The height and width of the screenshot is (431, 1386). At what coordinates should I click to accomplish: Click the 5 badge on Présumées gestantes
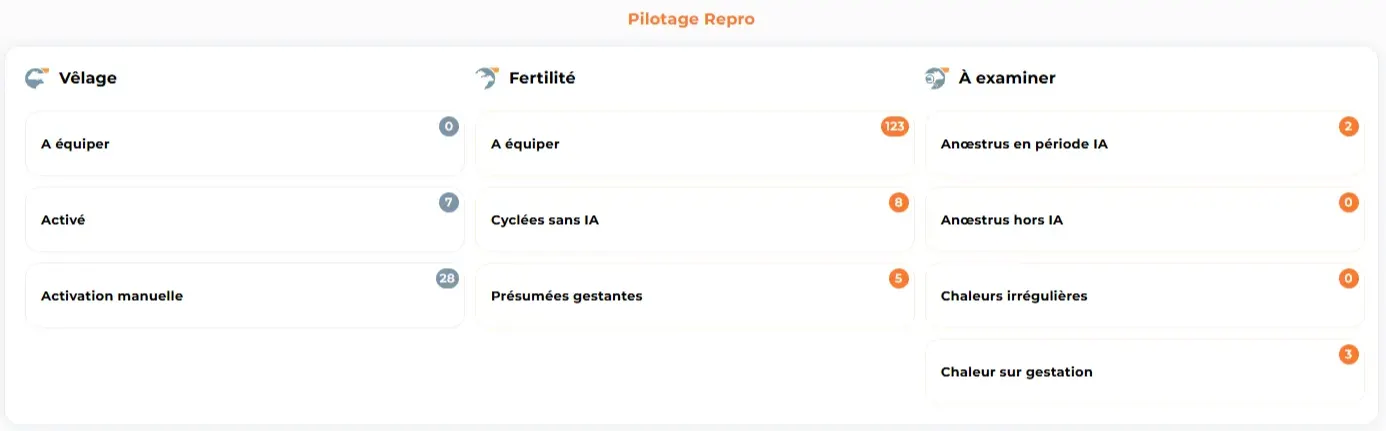click(898, 279)
